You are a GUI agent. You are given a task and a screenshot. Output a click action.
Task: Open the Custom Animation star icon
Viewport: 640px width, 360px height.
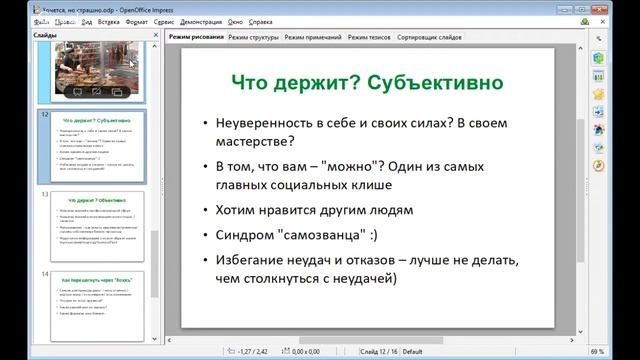598,94
